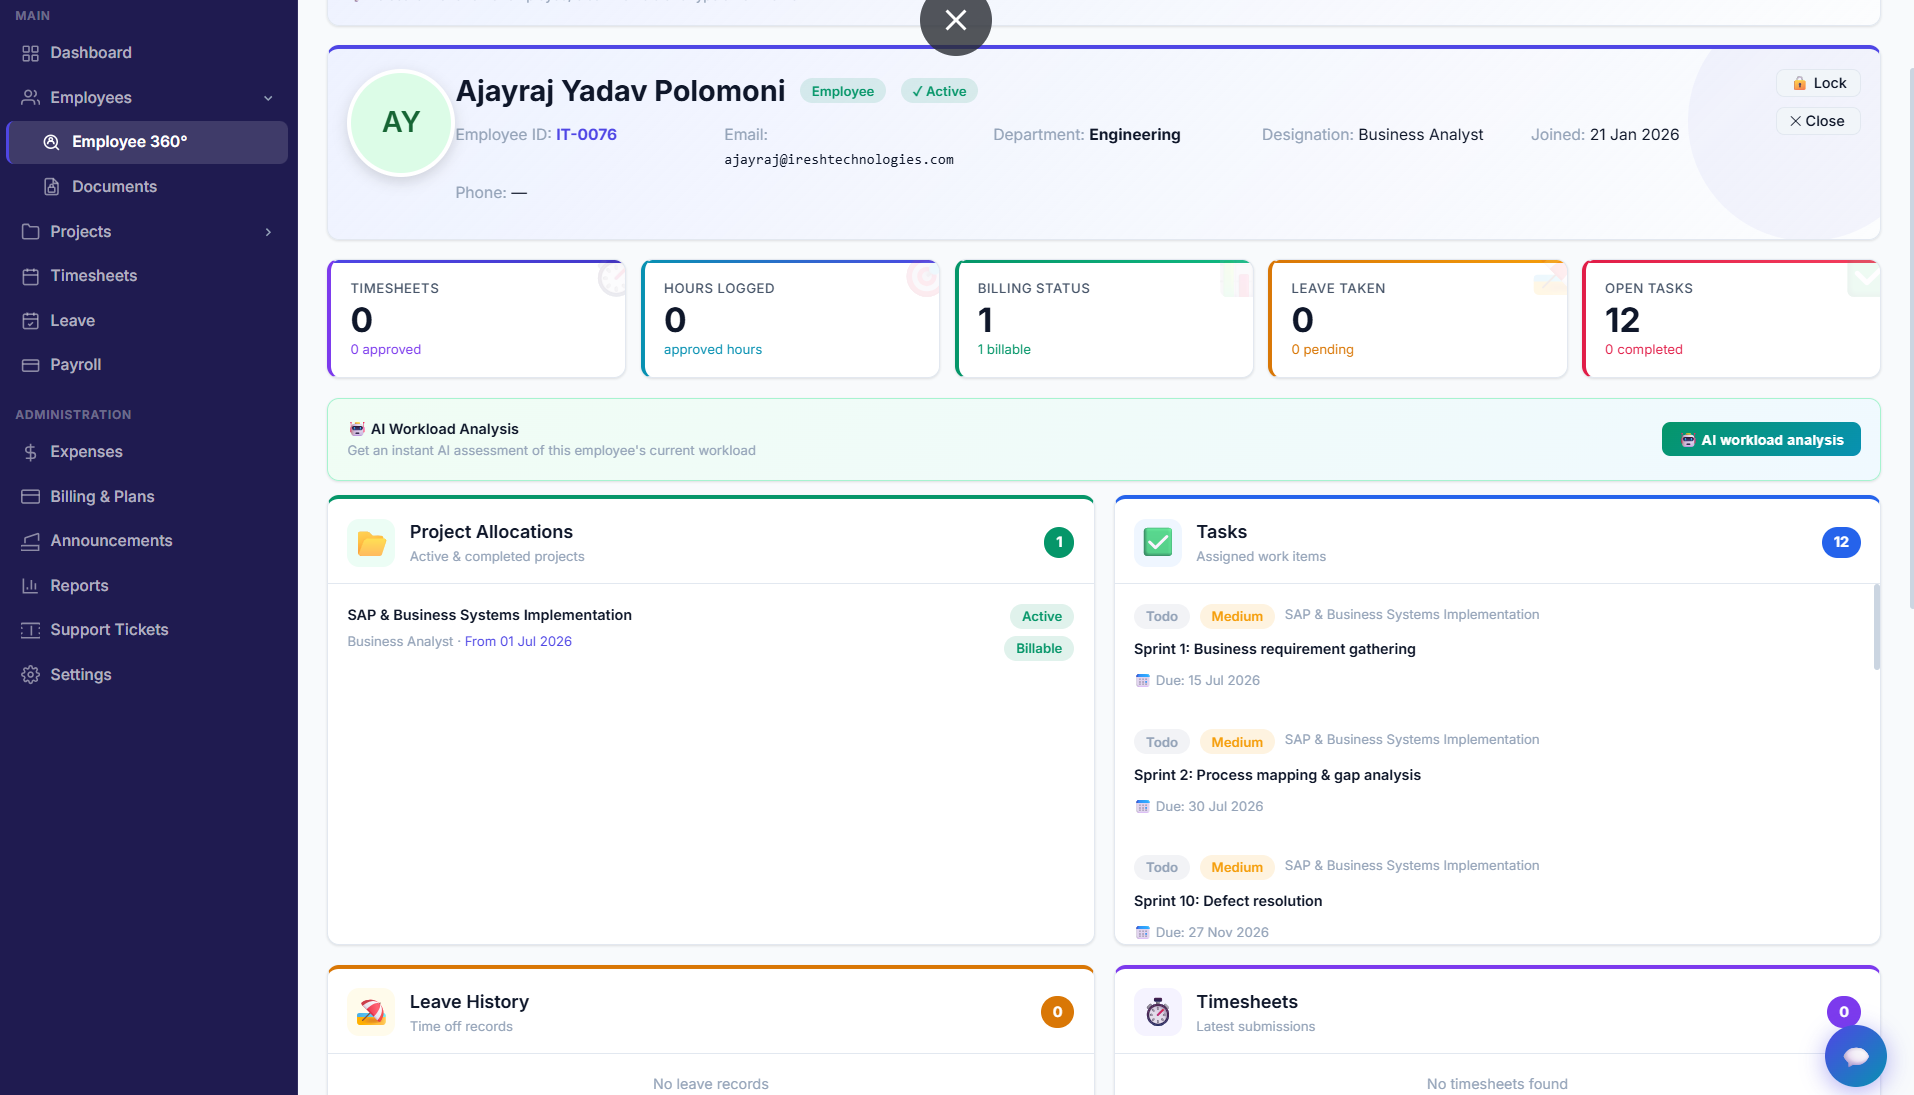
Task: Click the Project Allocations count badge
Action: click(1058, 542)
